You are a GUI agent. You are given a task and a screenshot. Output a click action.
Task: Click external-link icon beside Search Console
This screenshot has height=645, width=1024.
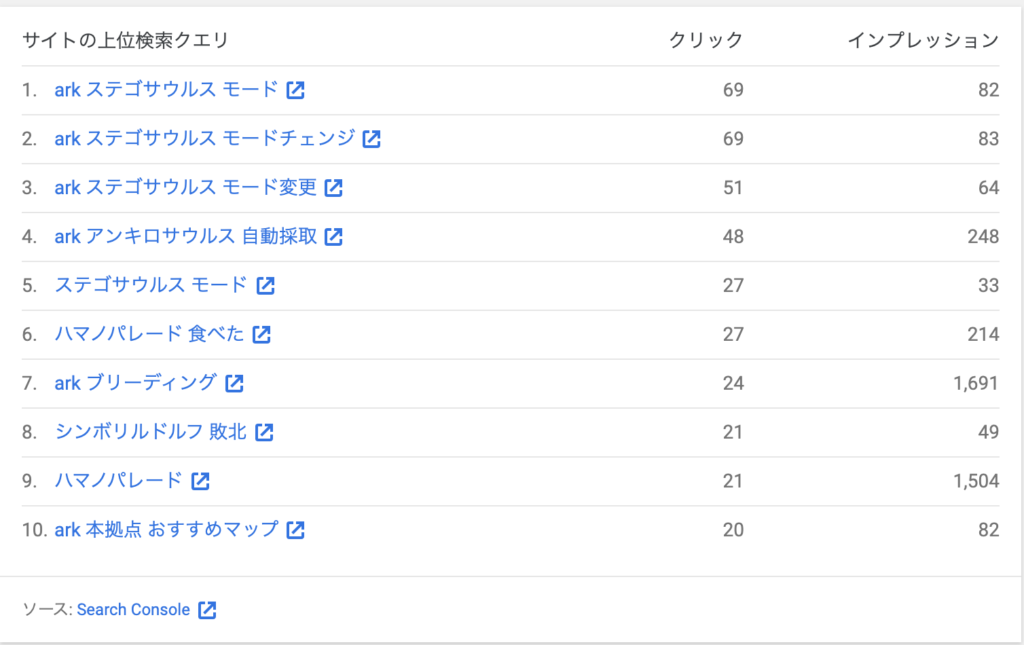(207, 610)
